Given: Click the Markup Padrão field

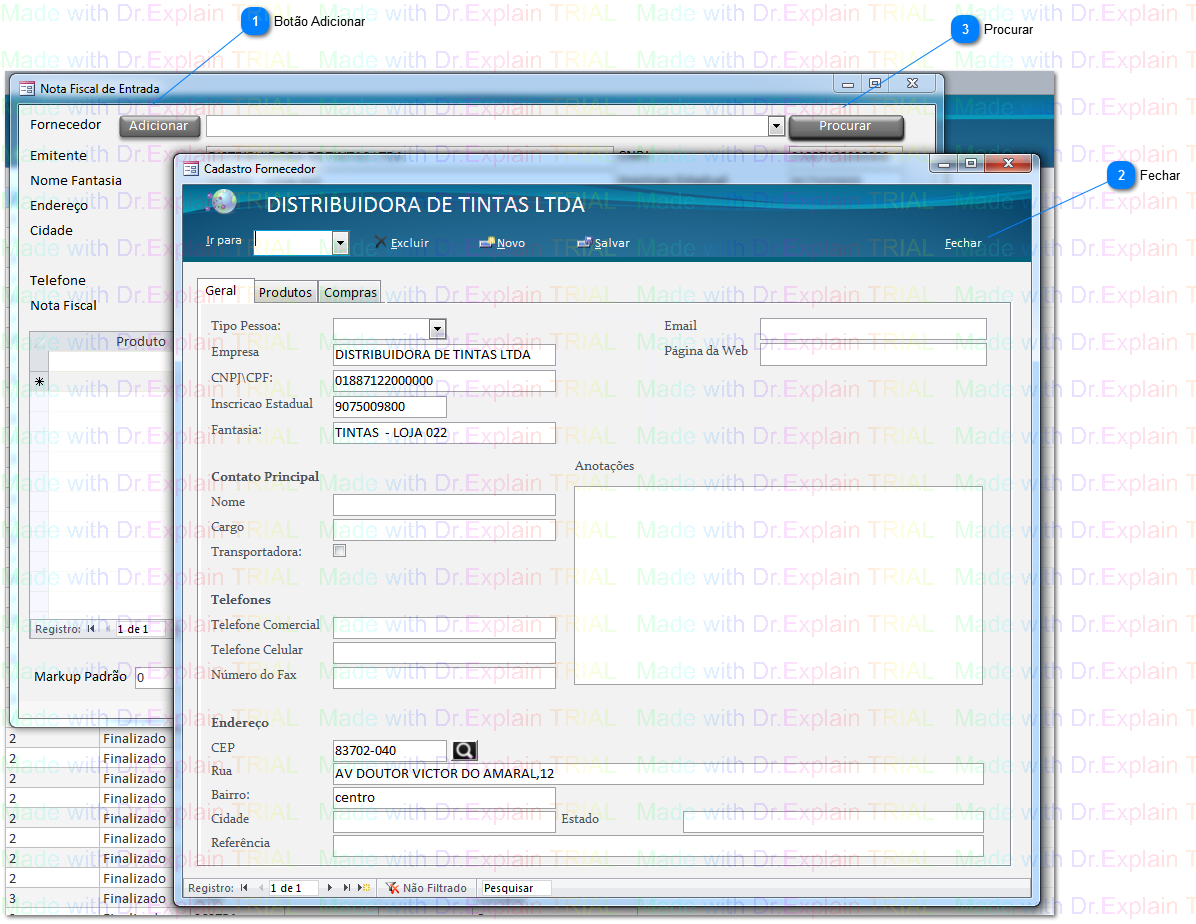Looking at the screenshot, I should click(x=153, y=678).
